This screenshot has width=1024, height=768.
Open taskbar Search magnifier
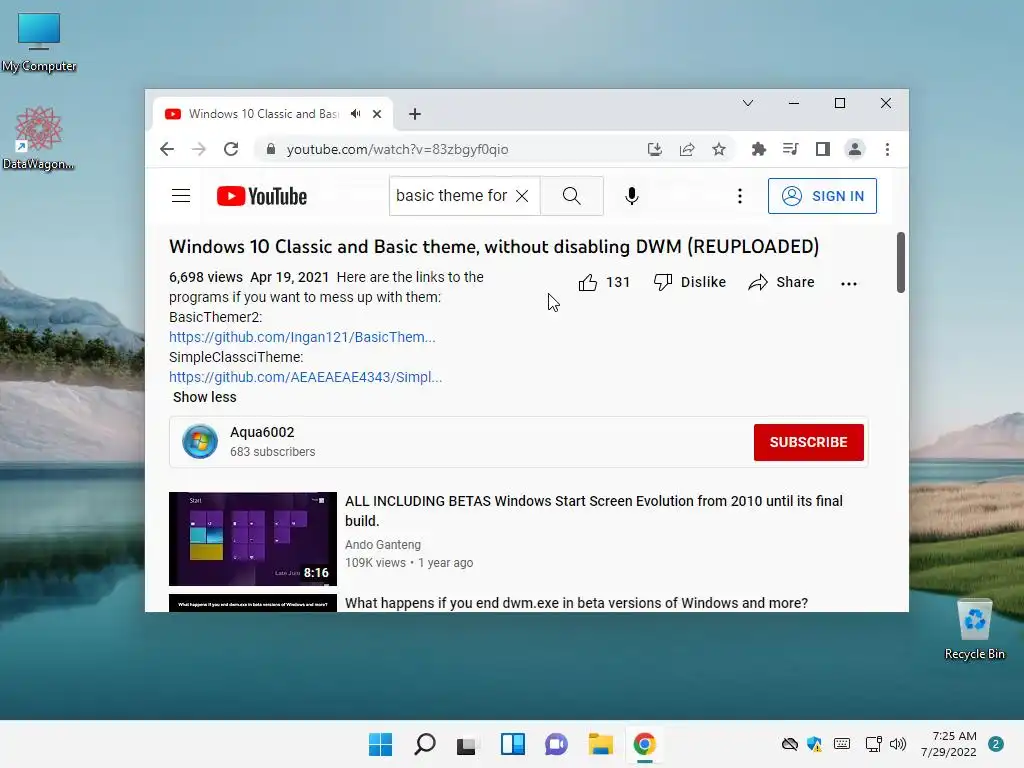point(424,744)
